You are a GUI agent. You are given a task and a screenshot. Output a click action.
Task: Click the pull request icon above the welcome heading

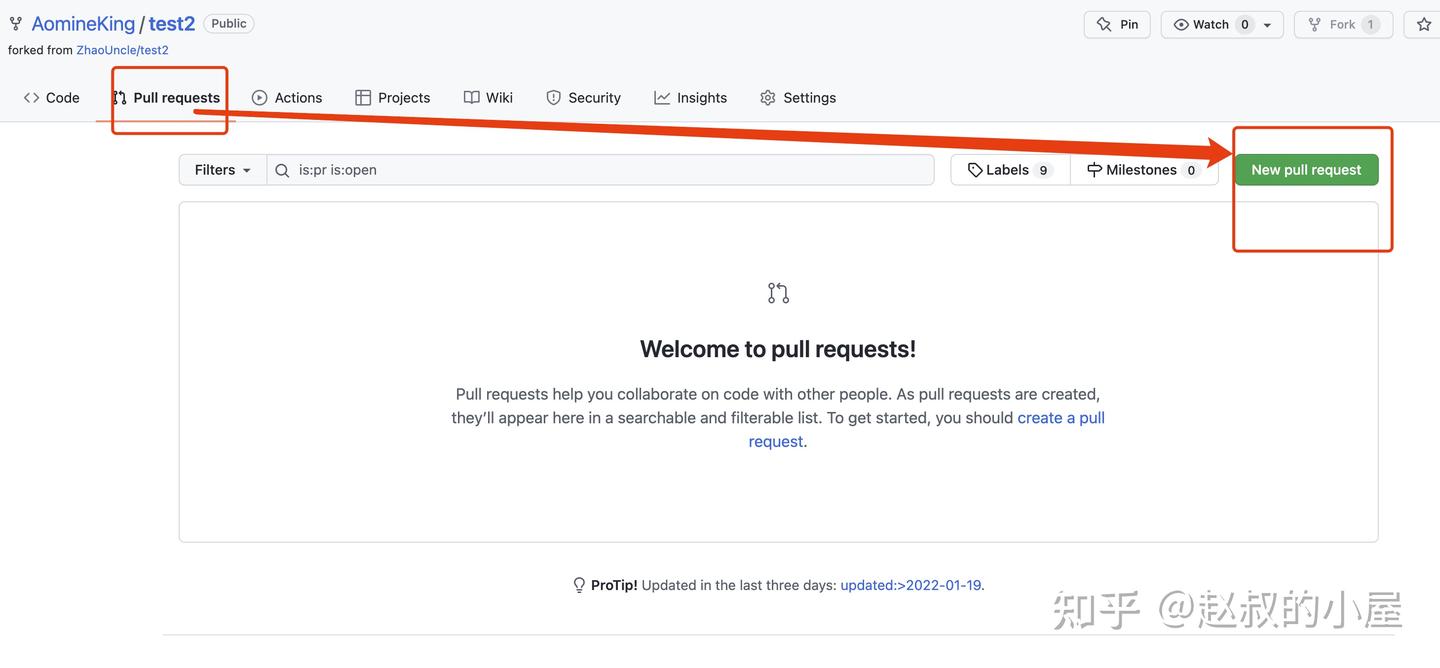[x=778, y=293]
